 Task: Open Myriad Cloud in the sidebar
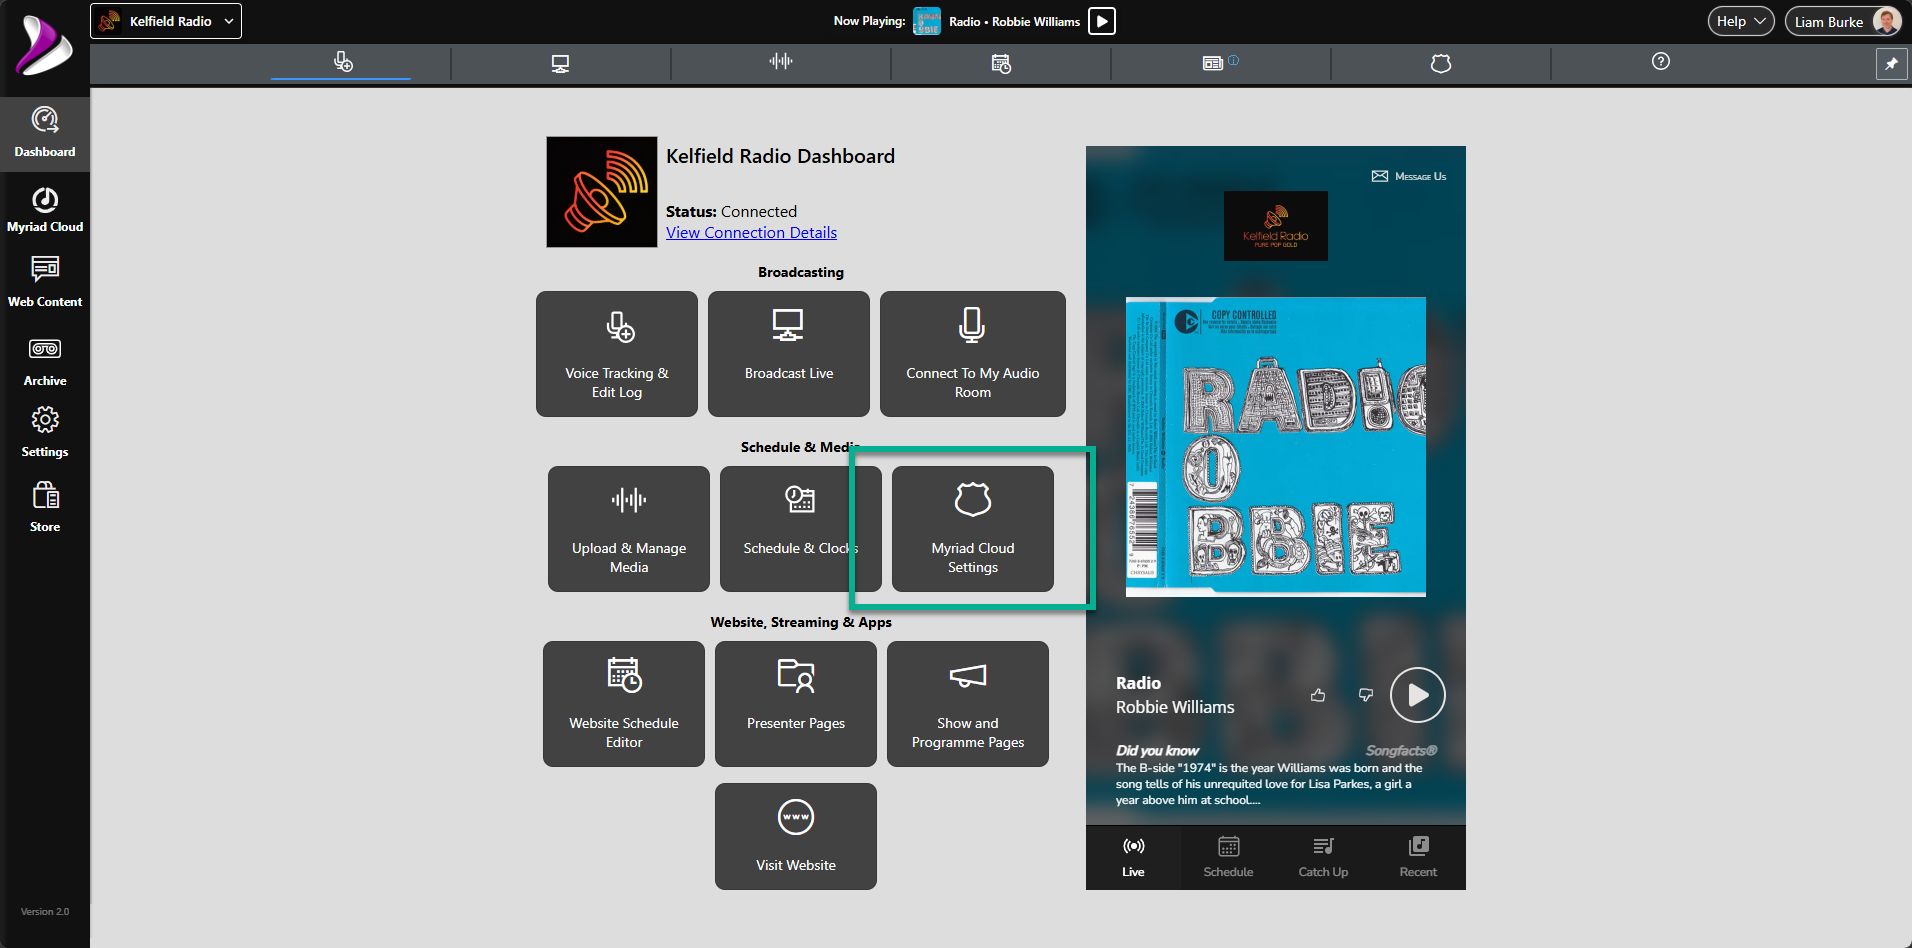[45, 210]
